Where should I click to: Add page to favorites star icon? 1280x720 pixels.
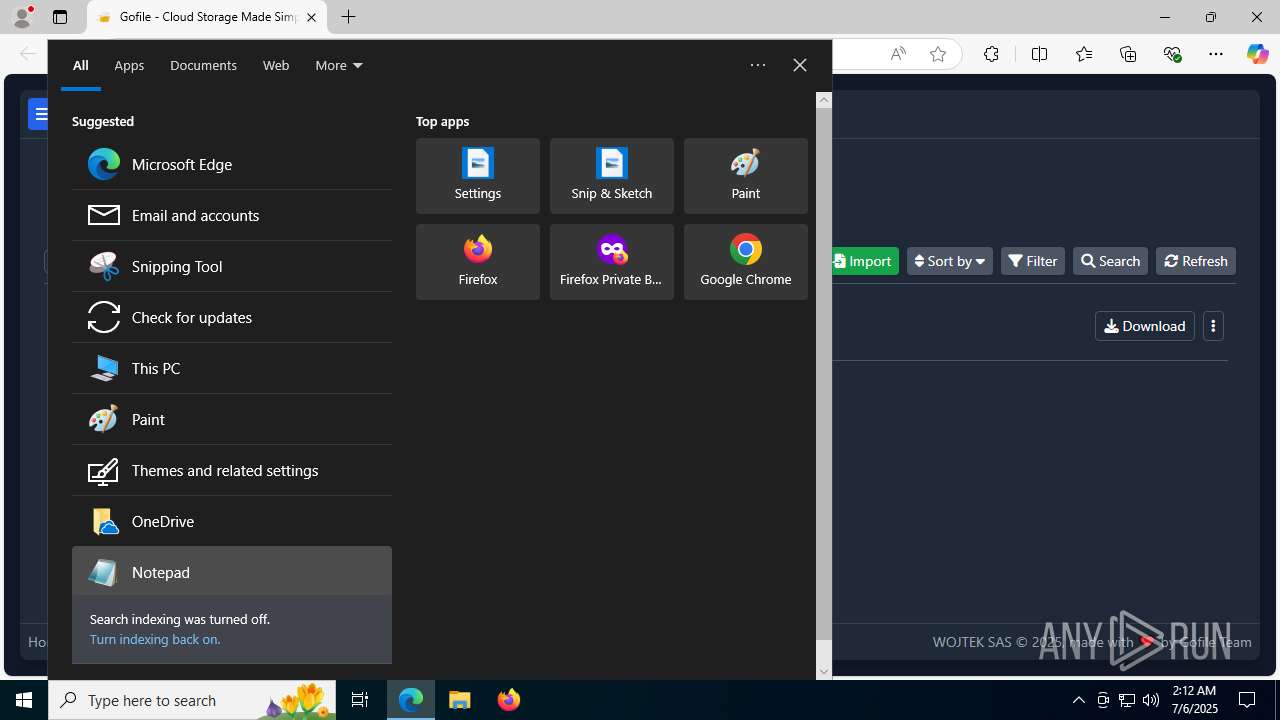[x=938, y=54]
